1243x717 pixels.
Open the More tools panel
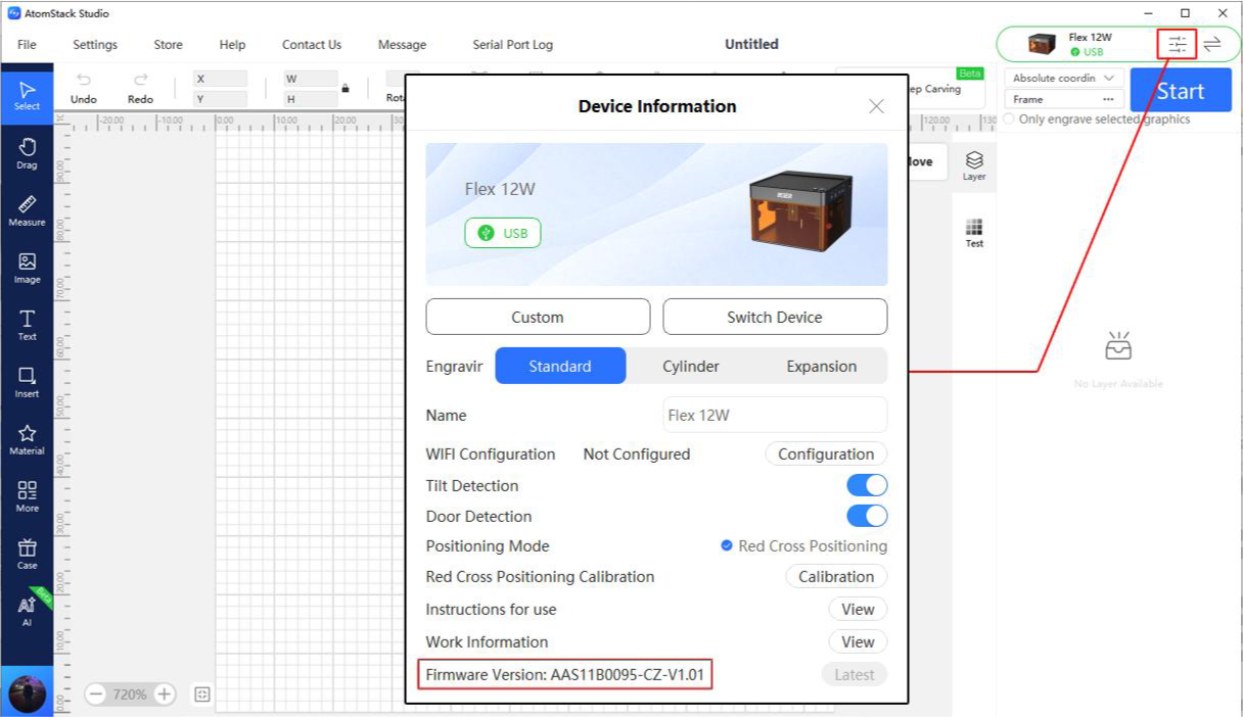click(x=27, y=495)
